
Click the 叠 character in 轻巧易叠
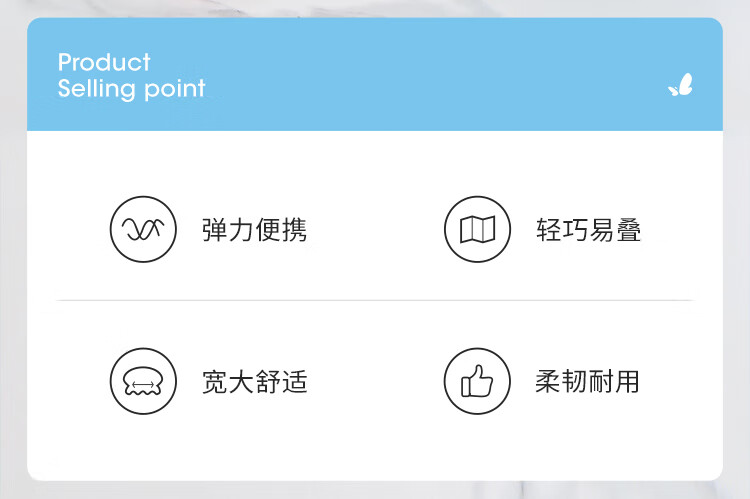click(x=629, y=230)
